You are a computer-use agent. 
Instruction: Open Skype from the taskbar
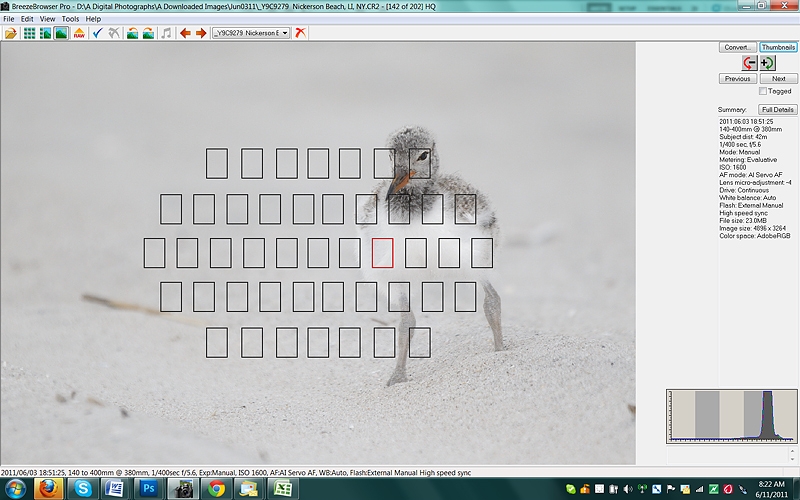pyautogui.click(x=82, y=489)
